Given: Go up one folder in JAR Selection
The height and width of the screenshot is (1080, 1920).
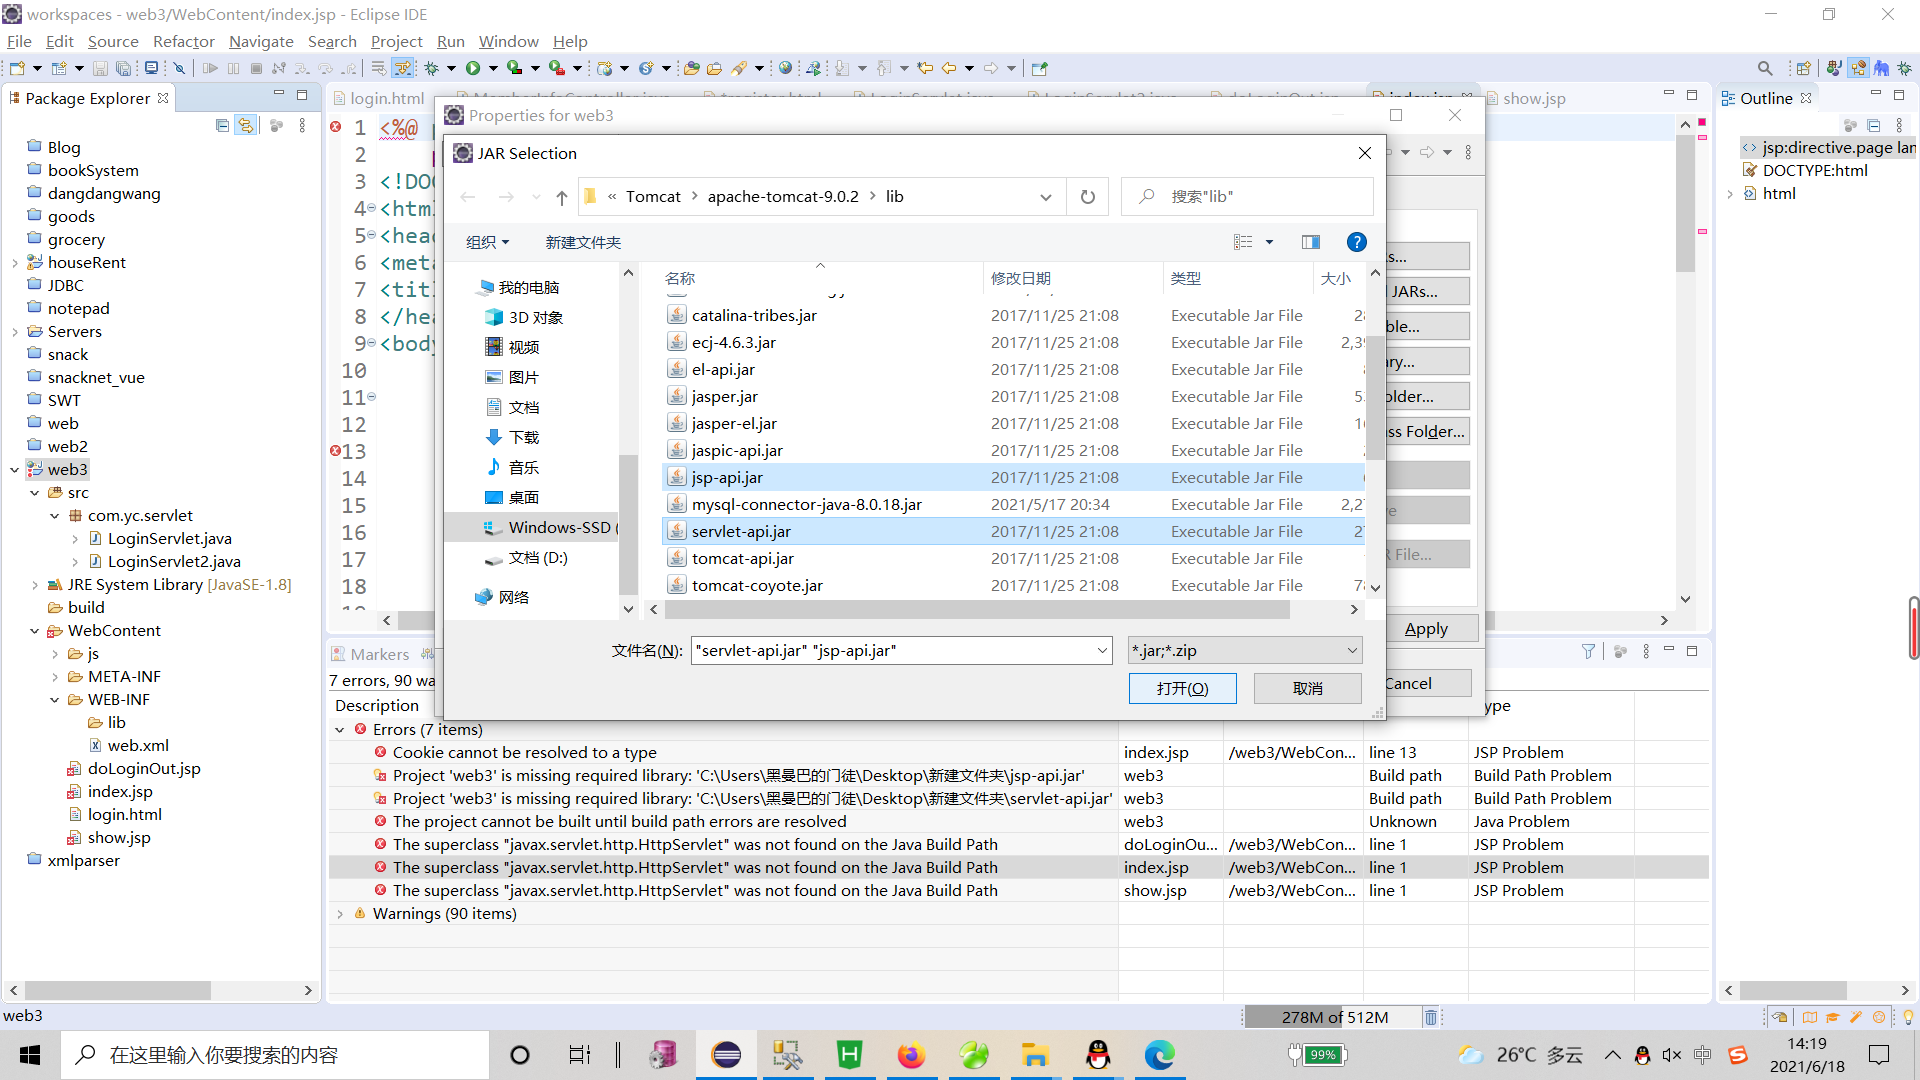Looking at the screenshot, I should tap(562, 197).
